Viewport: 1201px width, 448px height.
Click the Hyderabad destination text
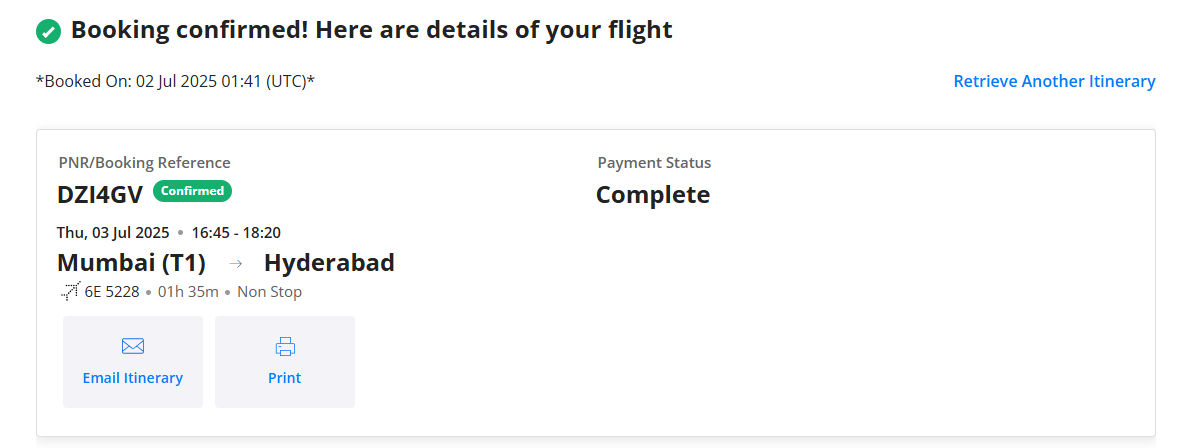click(329, 263)
